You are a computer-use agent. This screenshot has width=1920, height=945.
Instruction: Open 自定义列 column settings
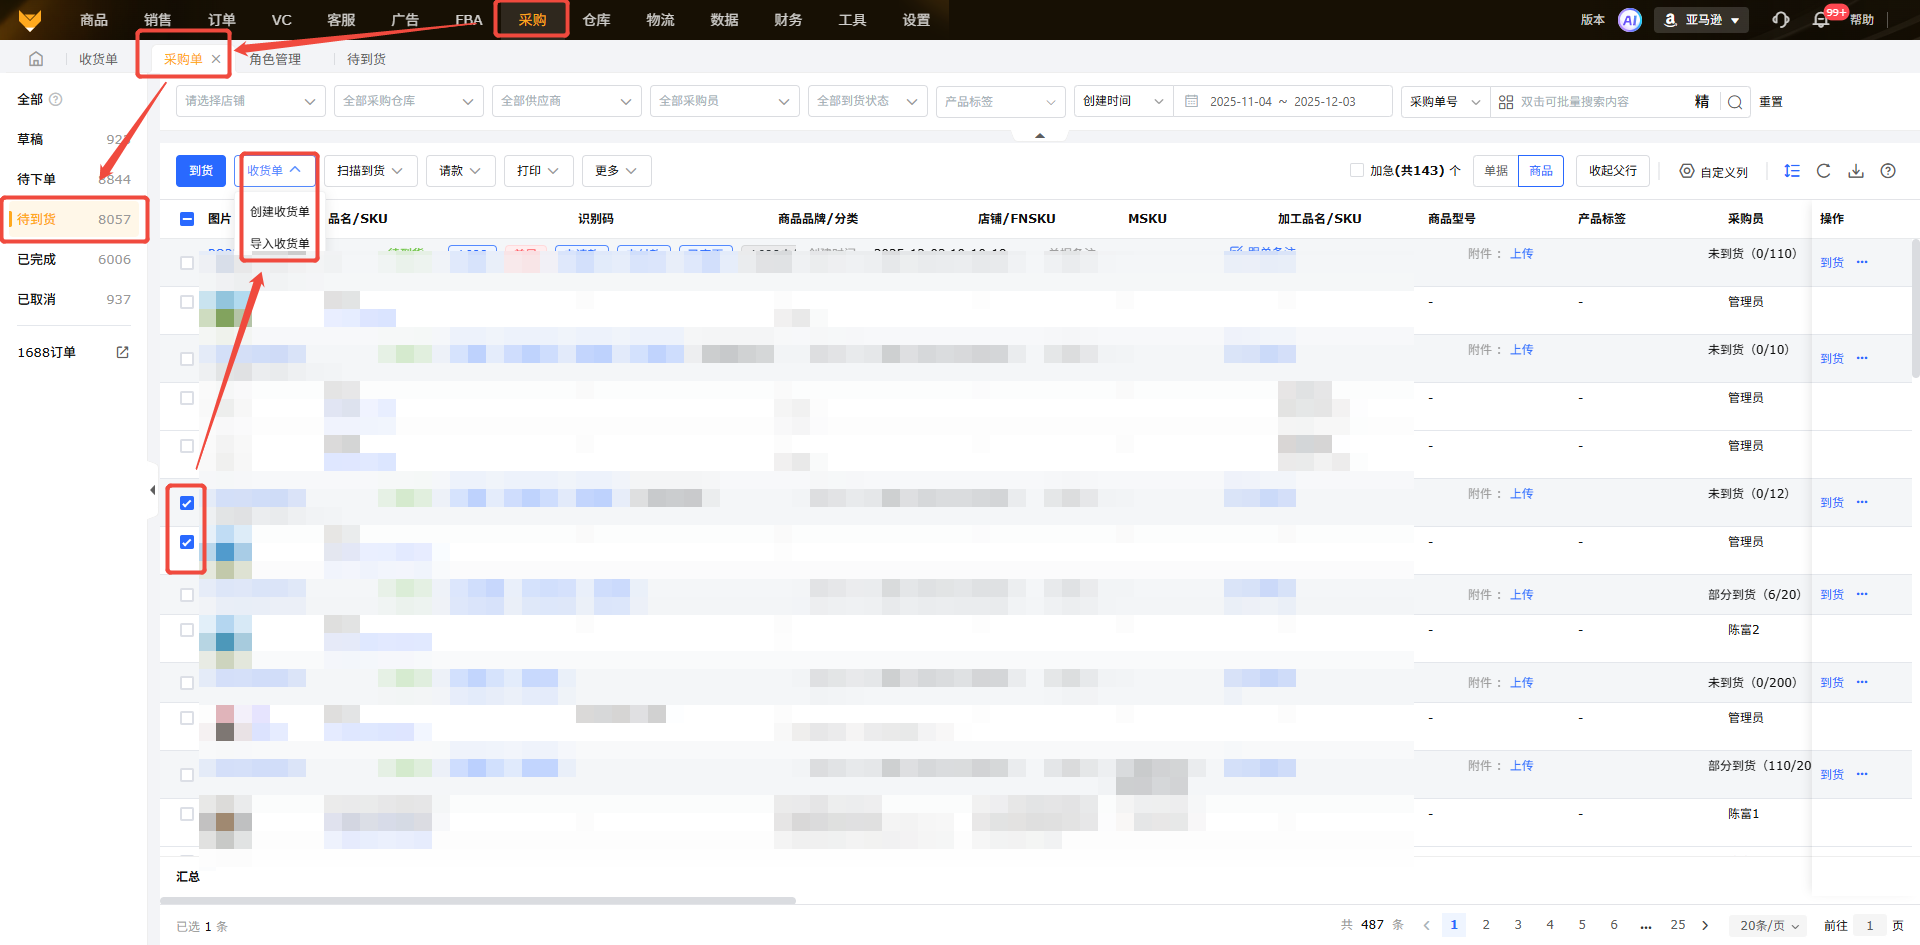(1714, 171)
